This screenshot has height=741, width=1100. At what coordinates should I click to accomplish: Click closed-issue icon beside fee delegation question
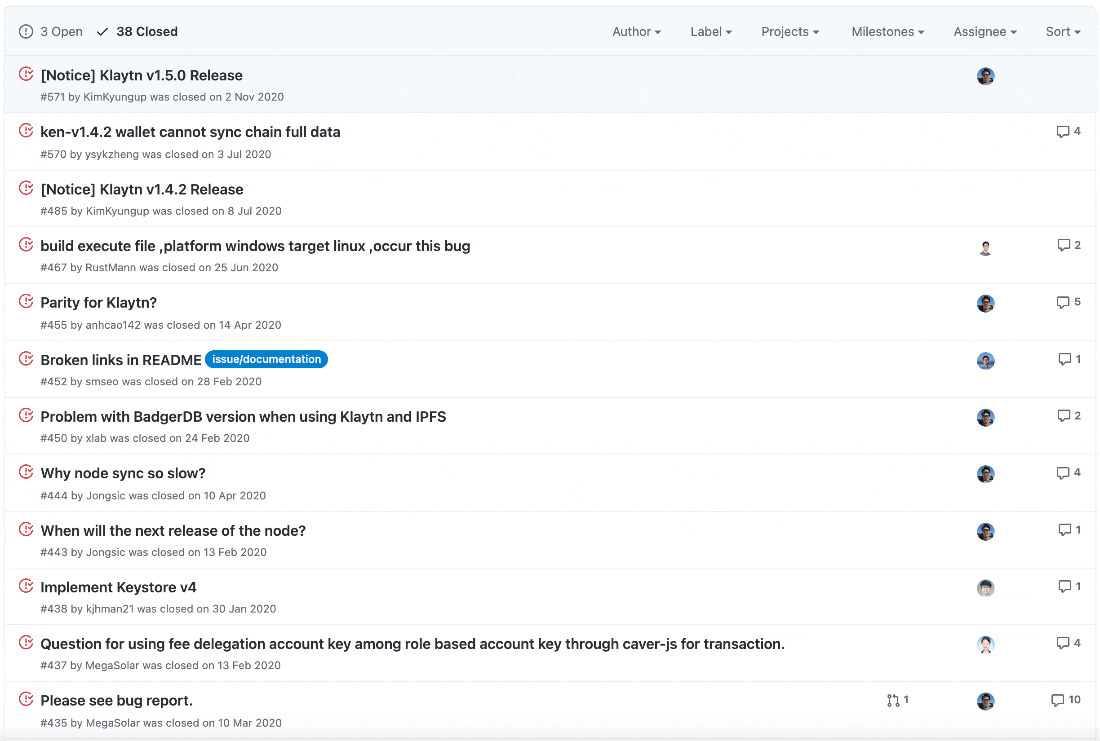[x=26, y=643]
